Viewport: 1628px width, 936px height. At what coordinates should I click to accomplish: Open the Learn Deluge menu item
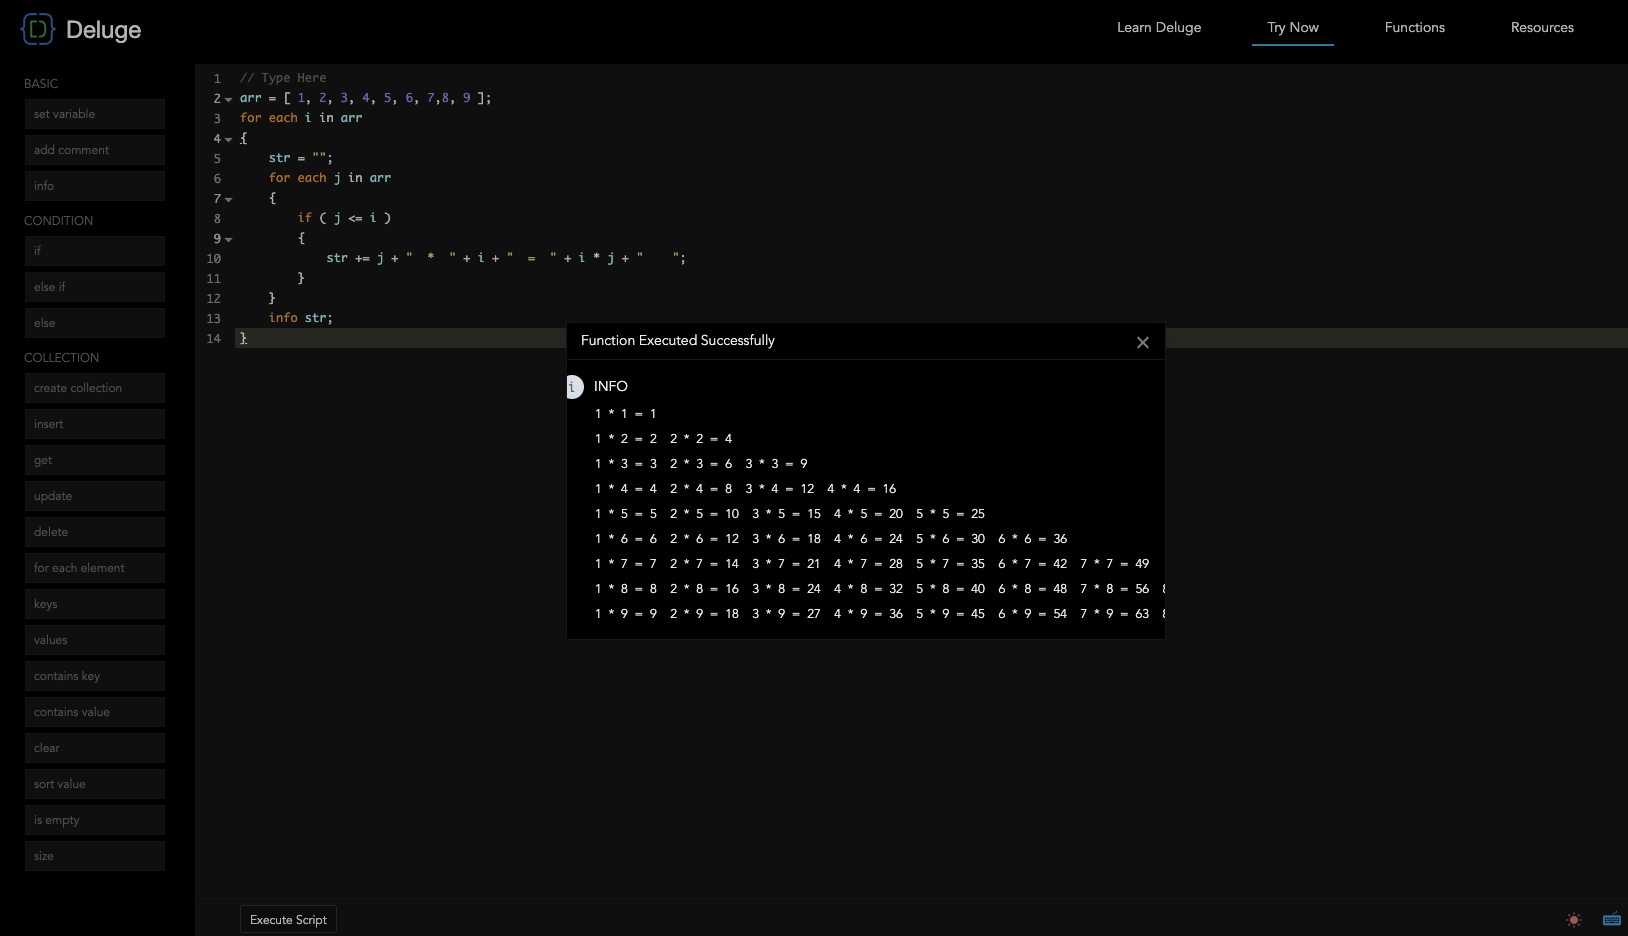click(x=1159, y=27)
